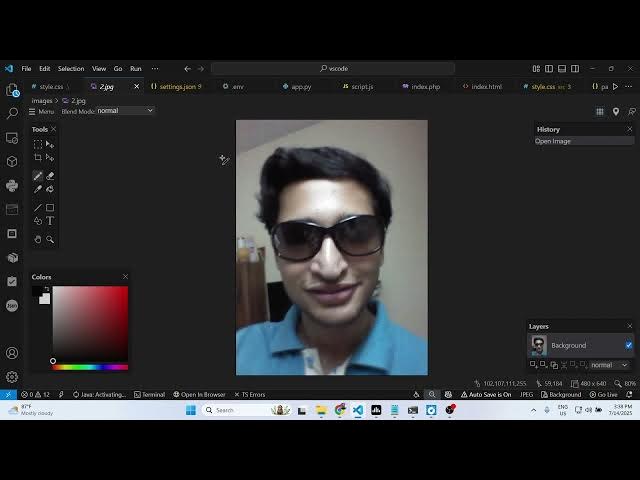Open the Manage gear icon
This screenshot has height=480, width=640.
(x=12, y=376)
